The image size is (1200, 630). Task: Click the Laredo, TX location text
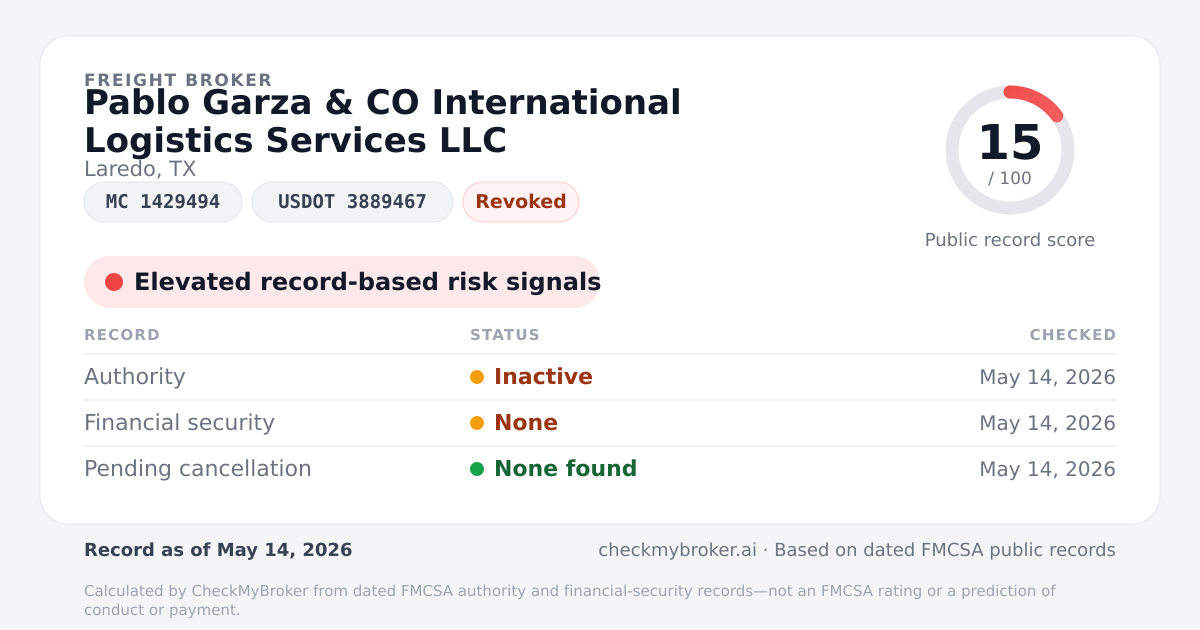[x=140, y=170]
